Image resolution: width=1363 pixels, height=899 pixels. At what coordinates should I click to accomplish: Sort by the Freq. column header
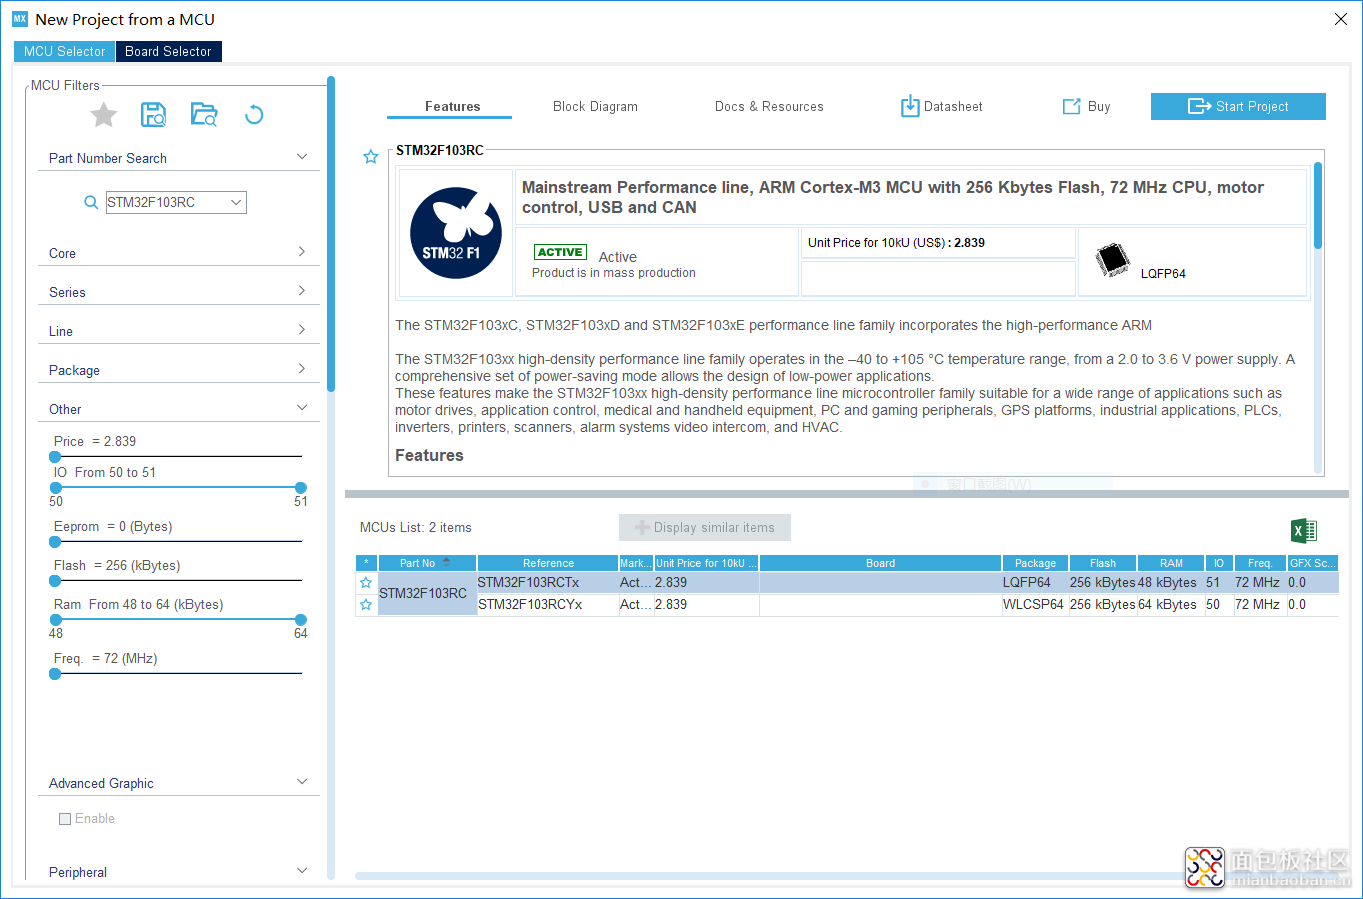(x=1260, y=563)
